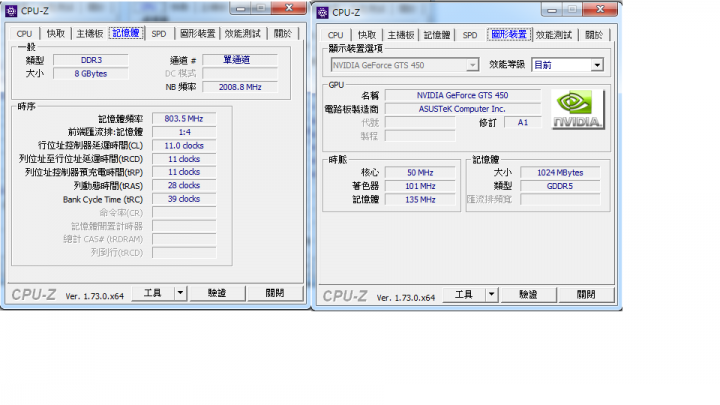Image resolution: width=720 pixels, height=405 pixels.
Task: Switch to 快取 tab in right window
Action: (367, 35)
